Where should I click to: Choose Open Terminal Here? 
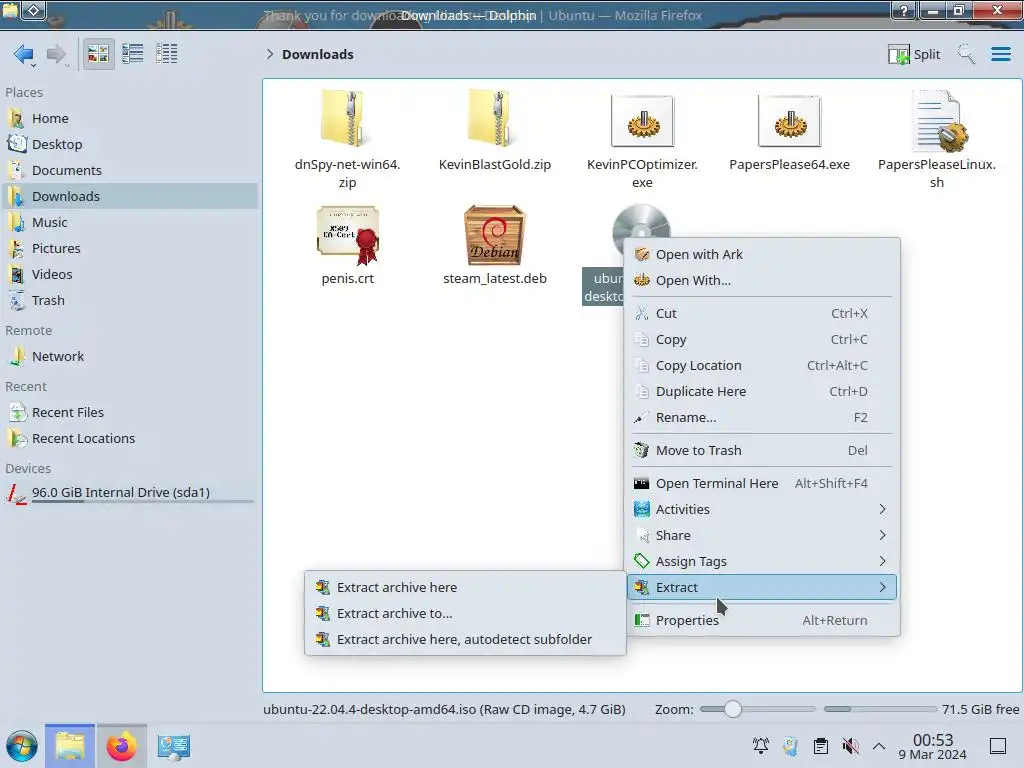pos(762,483)
